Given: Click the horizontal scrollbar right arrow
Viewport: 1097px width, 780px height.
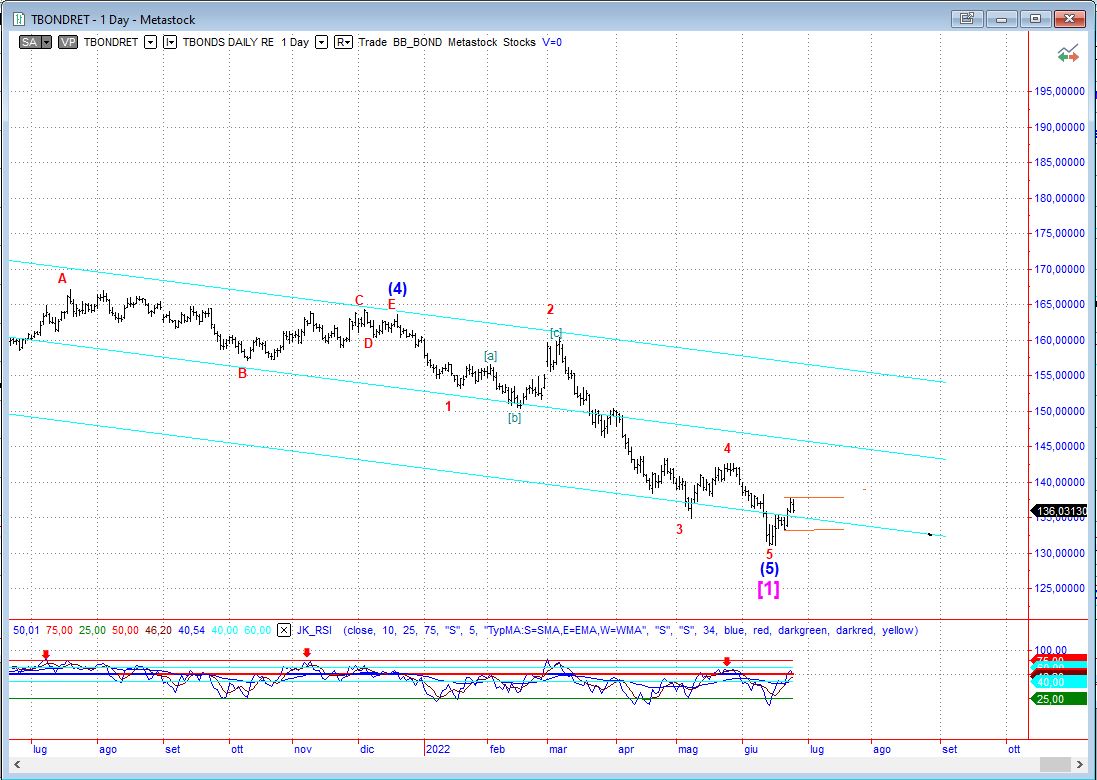Looking at the screenshot, I should tap(1081, 765).
